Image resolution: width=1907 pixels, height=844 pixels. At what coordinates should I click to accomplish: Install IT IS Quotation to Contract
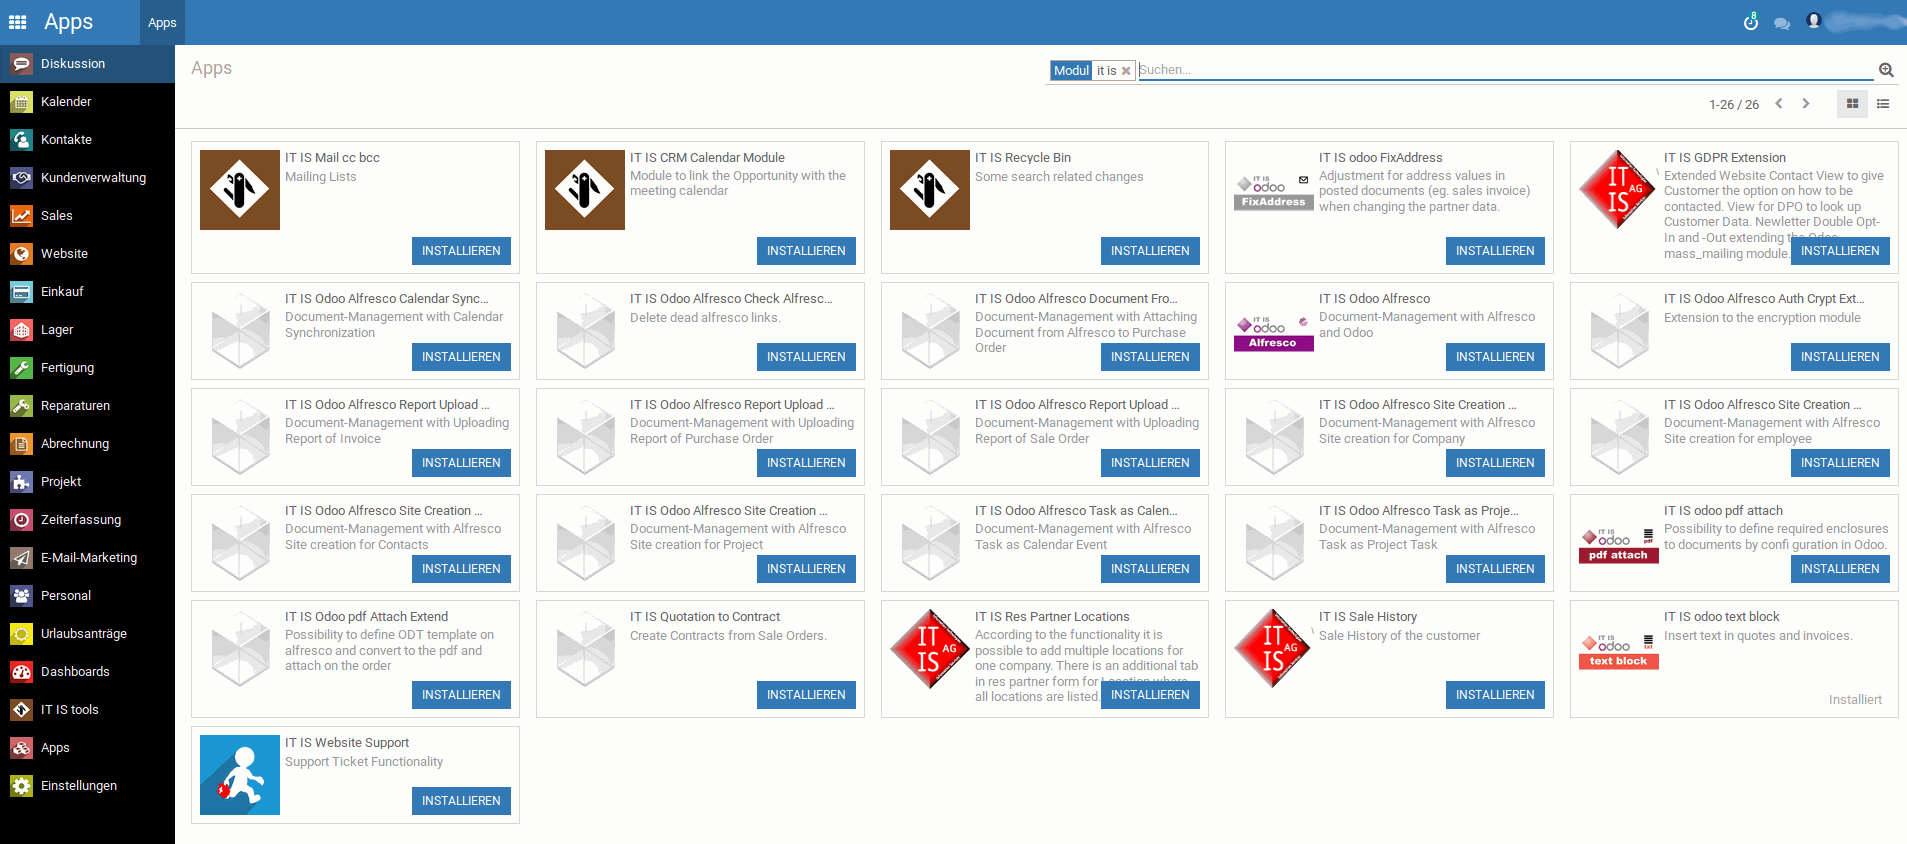[x=806, y=695]
